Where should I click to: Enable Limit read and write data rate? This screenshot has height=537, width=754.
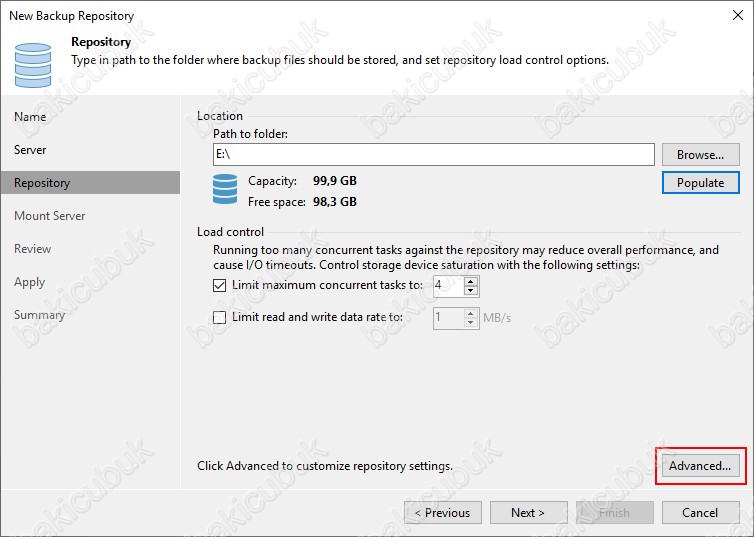pos(219,317)
